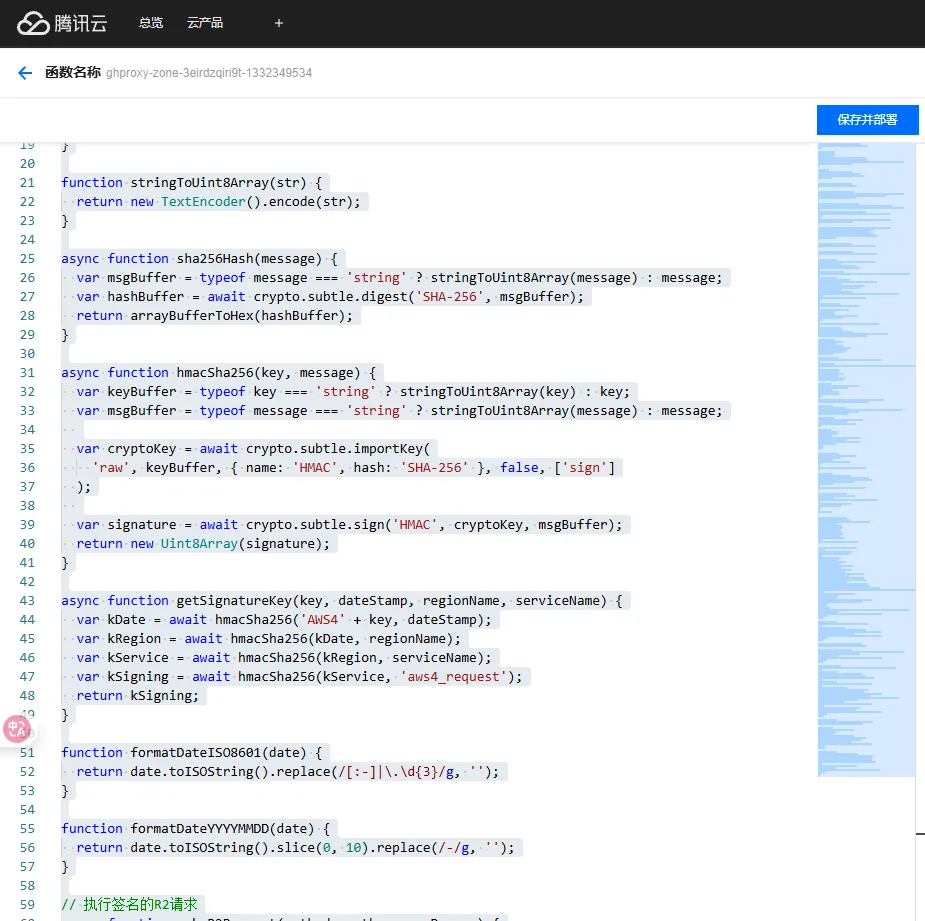Click the Tencent Cloud logo
Image resolution: width=925 pixels, height=921 pixels.
pos(62,23)
